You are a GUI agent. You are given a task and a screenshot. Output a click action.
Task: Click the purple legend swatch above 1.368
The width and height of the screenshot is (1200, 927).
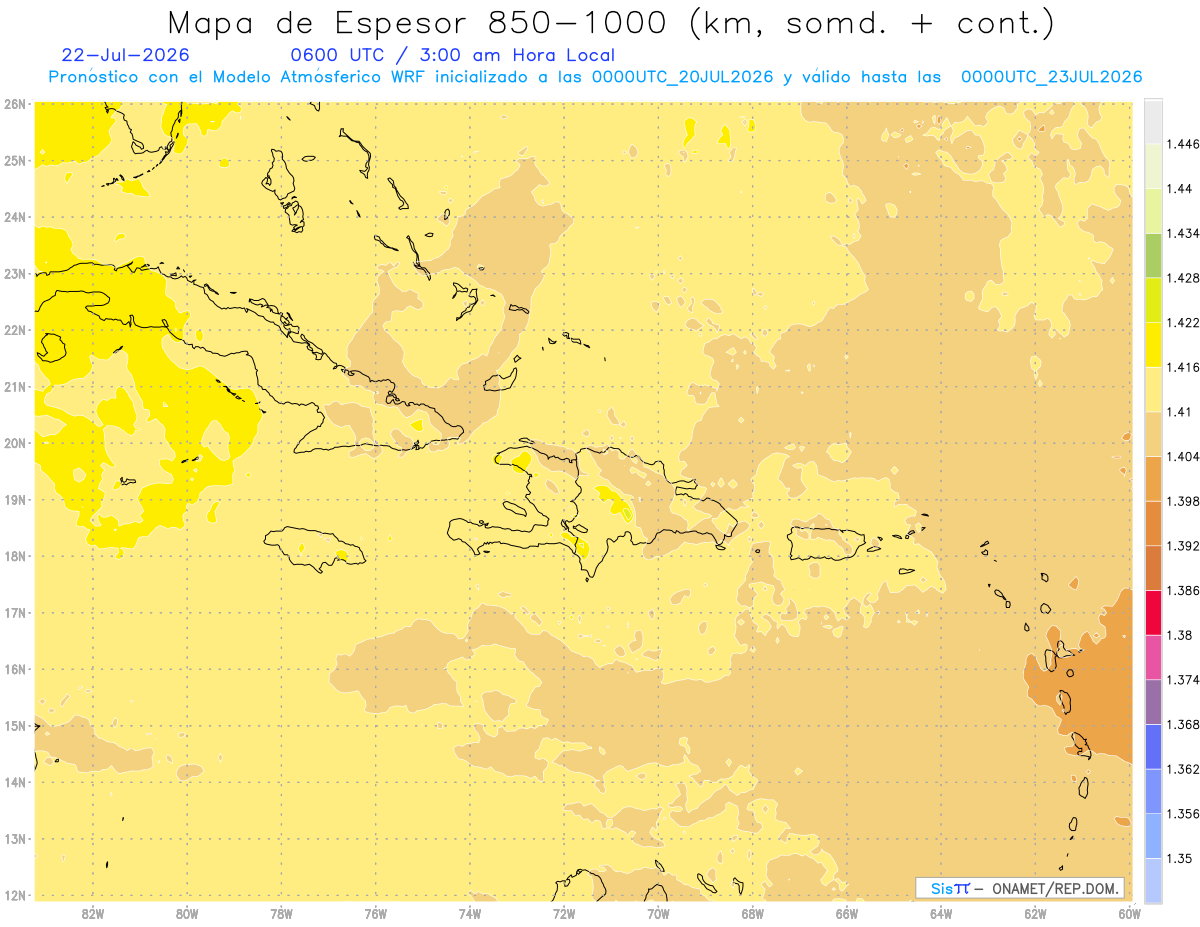(1153, 701)
